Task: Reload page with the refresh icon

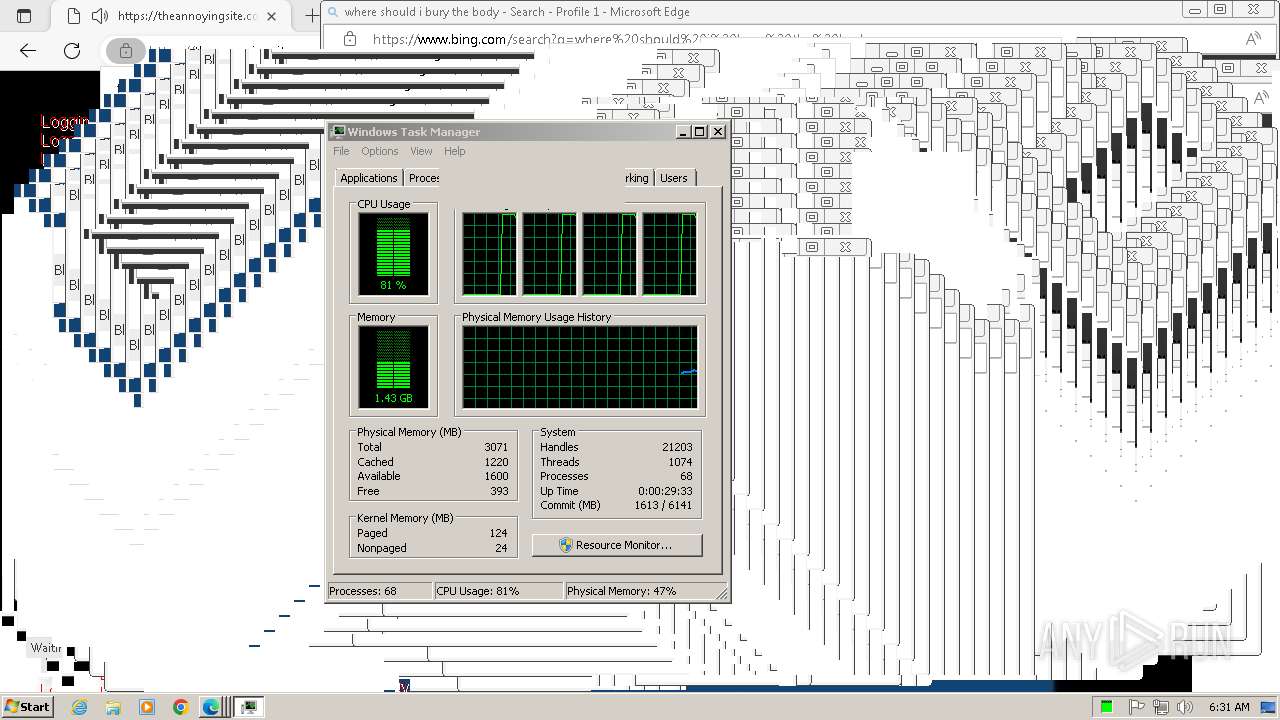Action: (72, 50)
